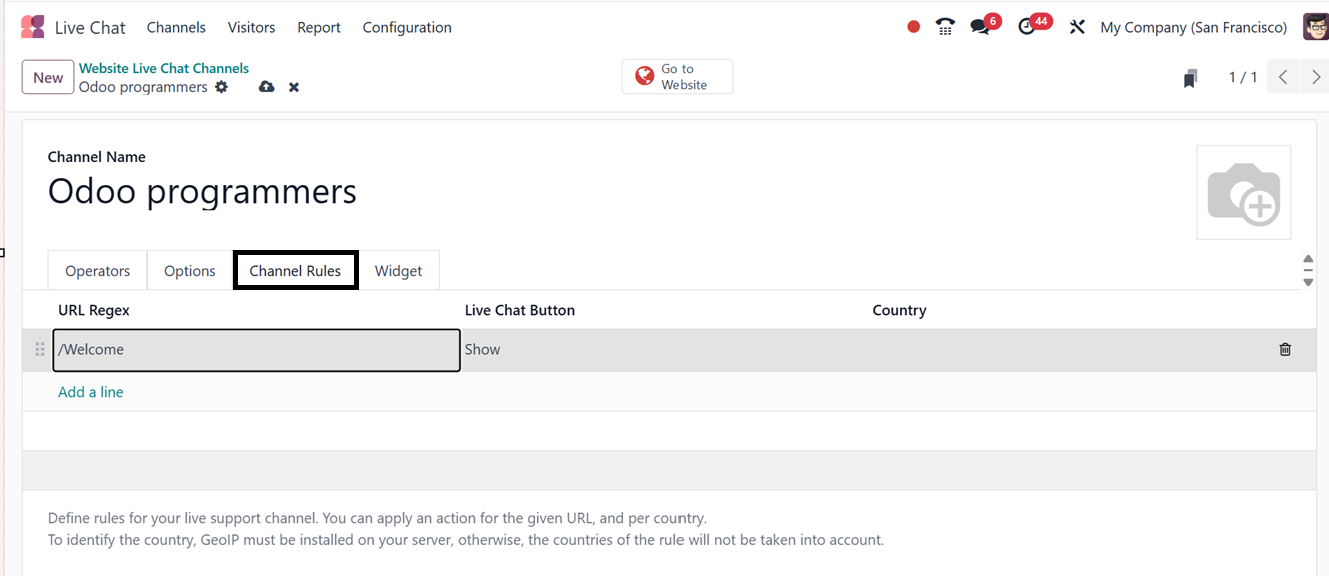Delete the /Welcome rule with trash icon
The width and height of the screenshot is (1329, 576).
(x=1285, y=349)
